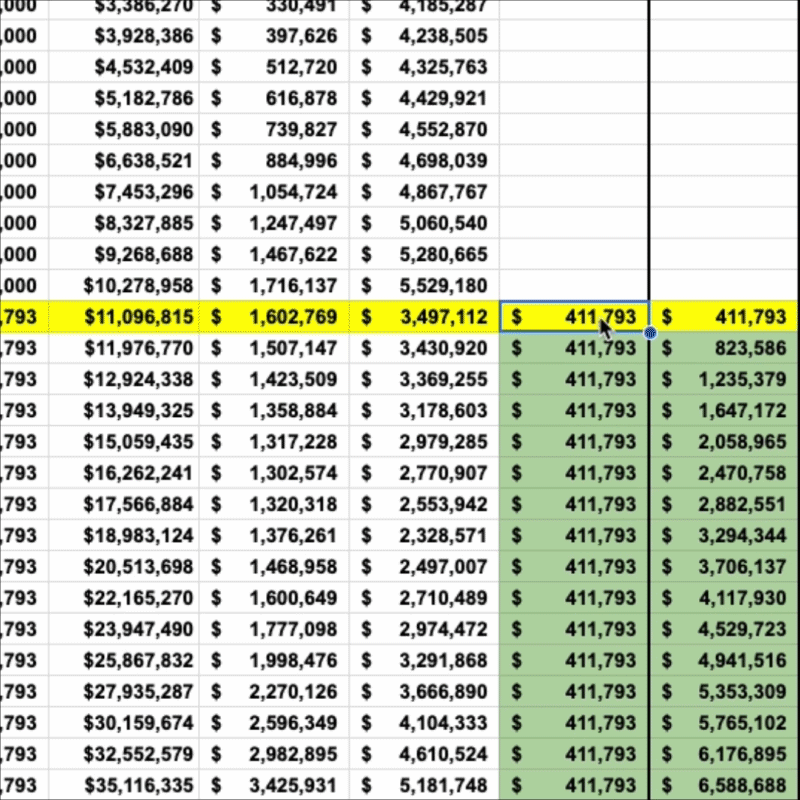Choose the cell showing 4,429,921
The image size is (800, 800).
tap(424, 98)
